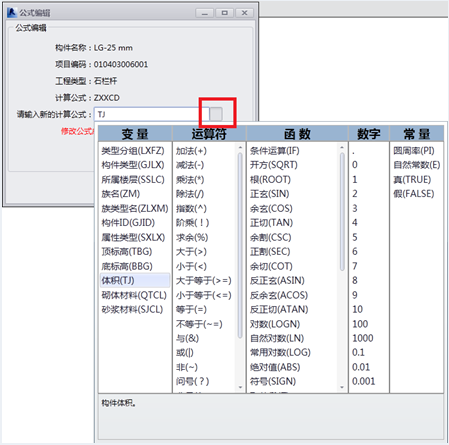The image size is (449, 445).
Task: Insert the 大于等于(>=) operator
Action: pos(203,280)
